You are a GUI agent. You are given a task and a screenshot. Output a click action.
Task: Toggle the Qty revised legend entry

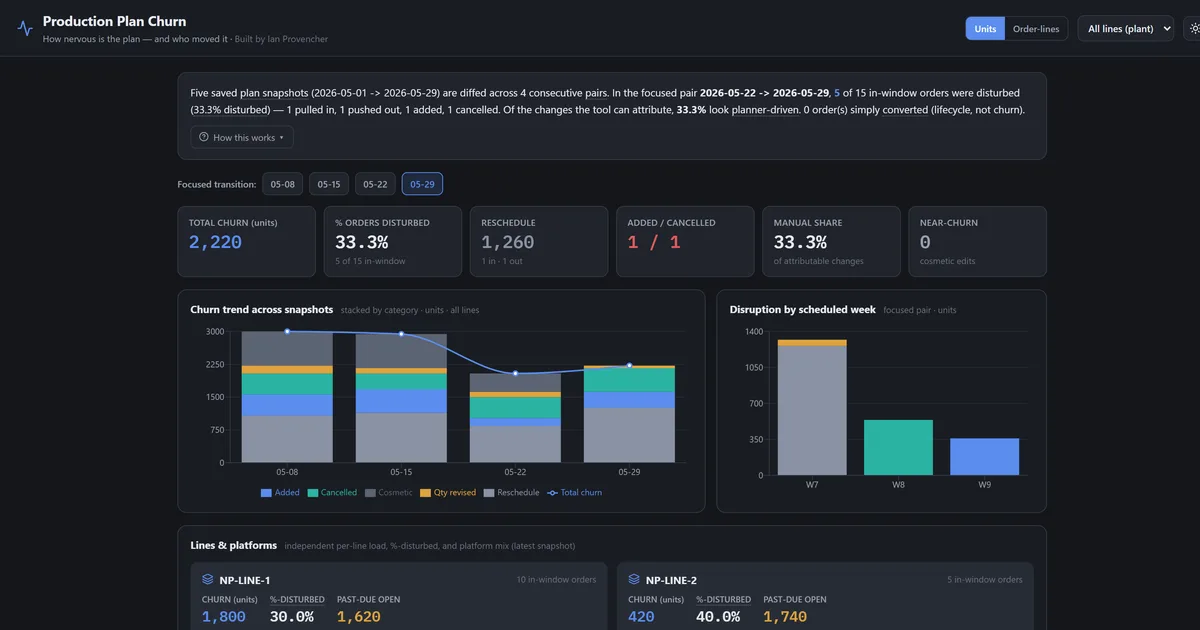448,493
